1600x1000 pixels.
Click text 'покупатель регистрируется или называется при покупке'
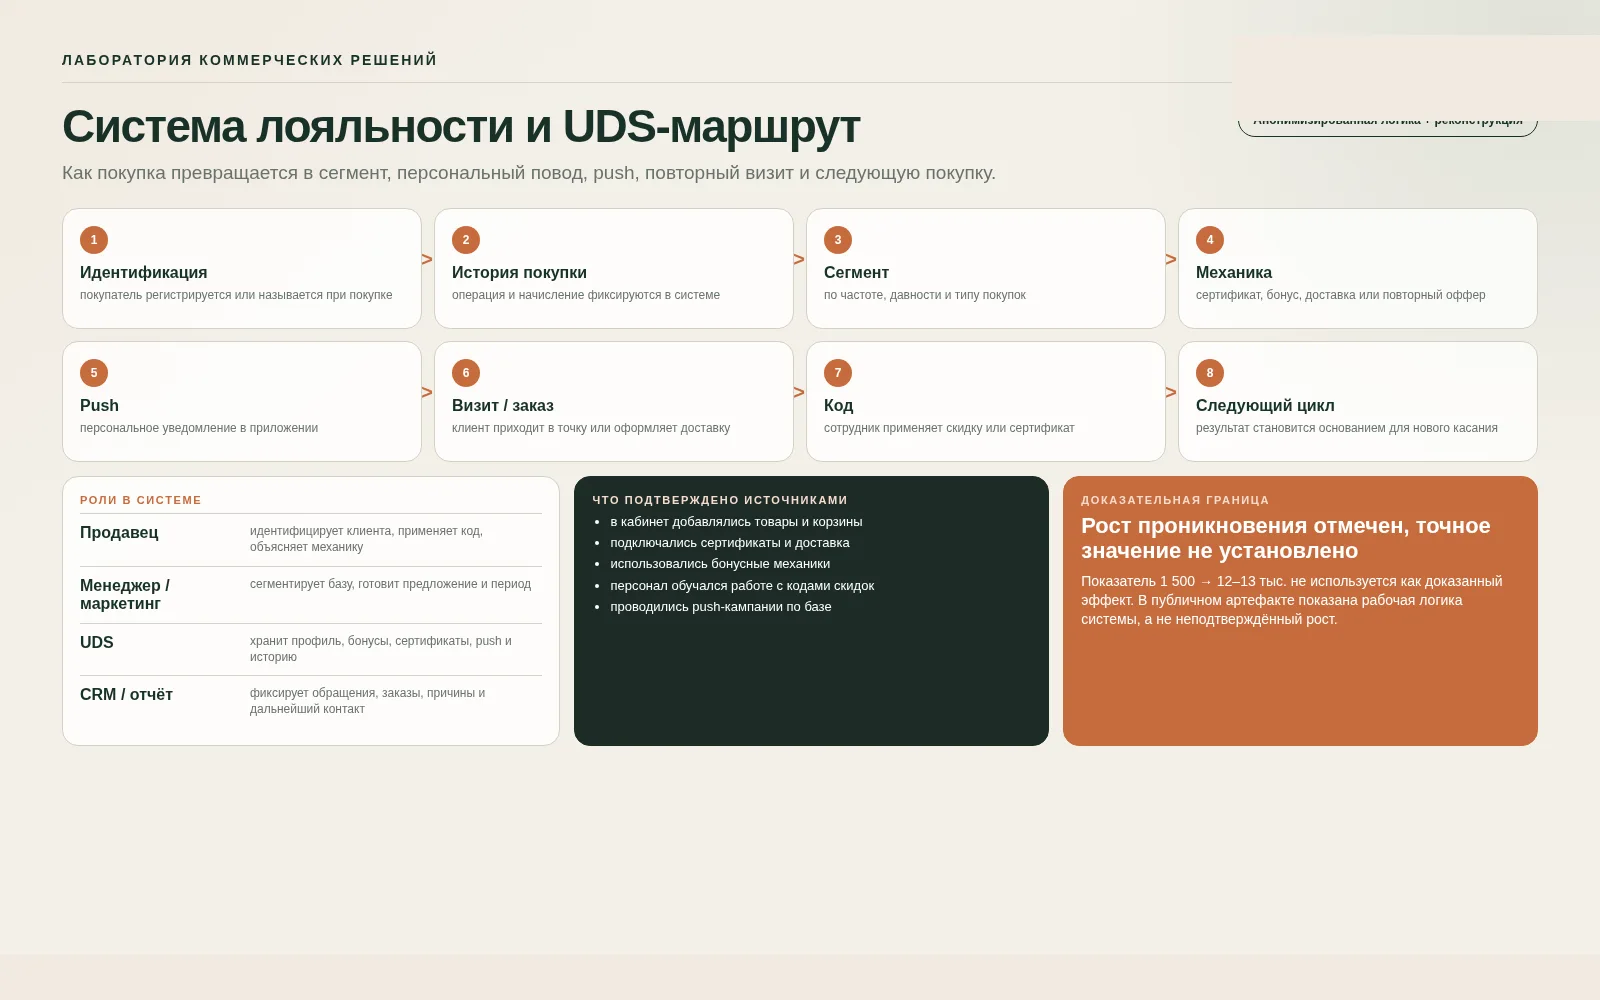coord(236,295)
